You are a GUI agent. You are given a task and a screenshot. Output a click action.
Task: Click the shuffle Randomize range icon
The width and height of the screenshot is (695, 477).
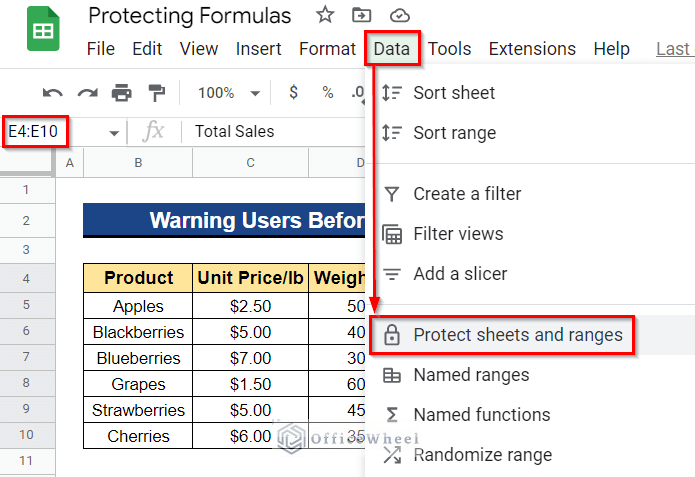(392, 455)
